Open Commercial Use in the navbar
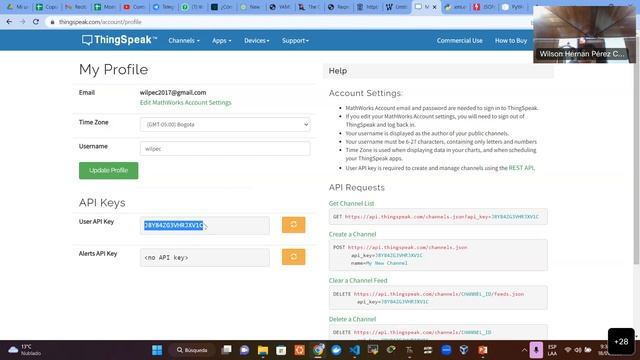 coord(460,40)
